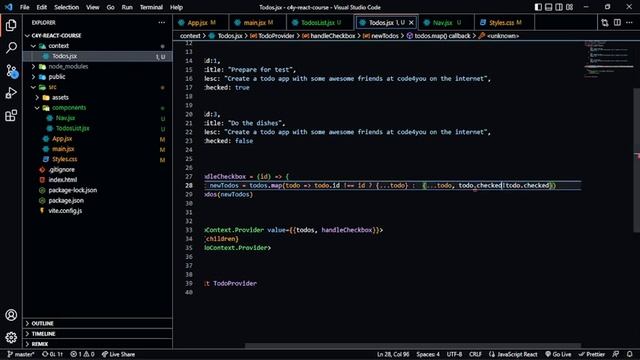The height and width of the screenshot is (360, 640).
Task: Change indentation Spaces: 4
Action: click(x=428, y=354)
